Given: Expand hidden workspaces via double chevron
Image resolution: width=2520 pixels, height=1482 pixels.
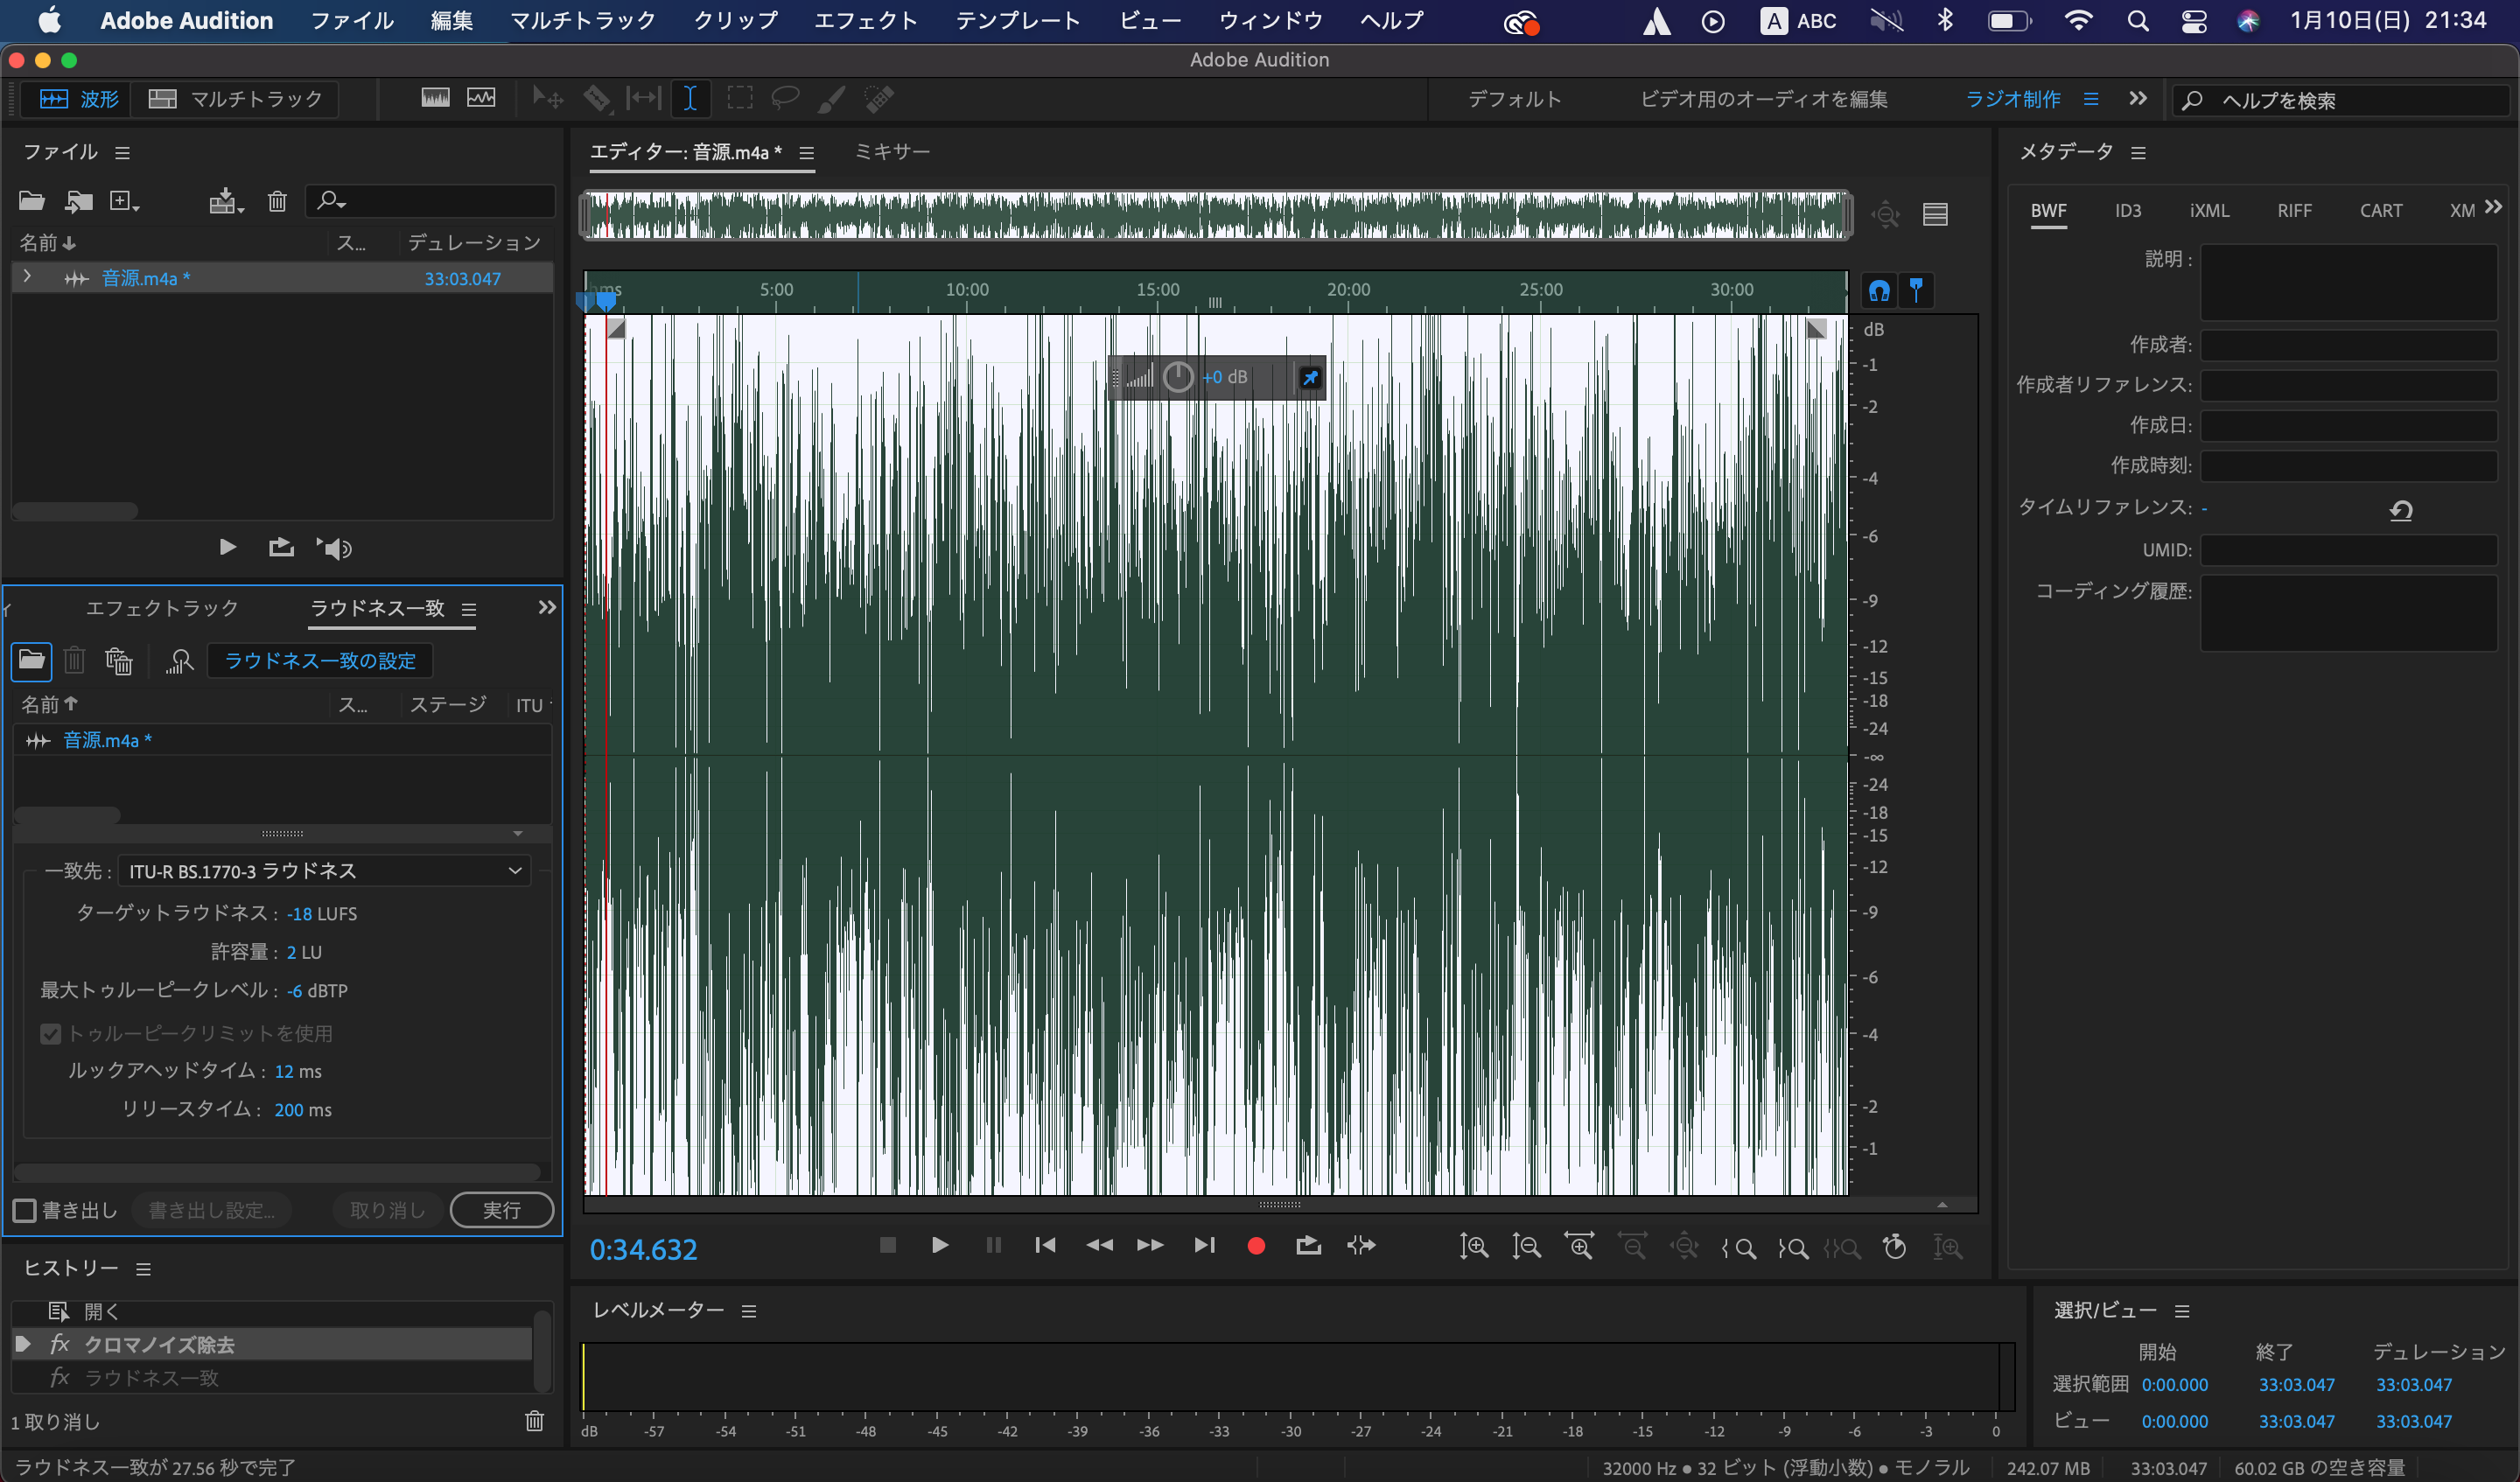Looking at the screenshot, I should click(x=2138, y=98).
